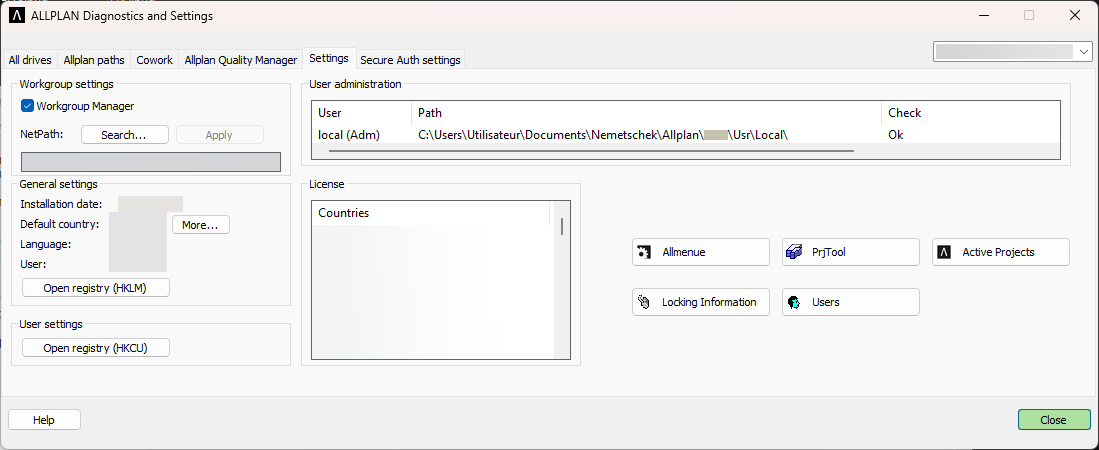This screenshot has height=450, width=1099.
Task: Maximize the diagnostics window
Action: pos(1029,15)
